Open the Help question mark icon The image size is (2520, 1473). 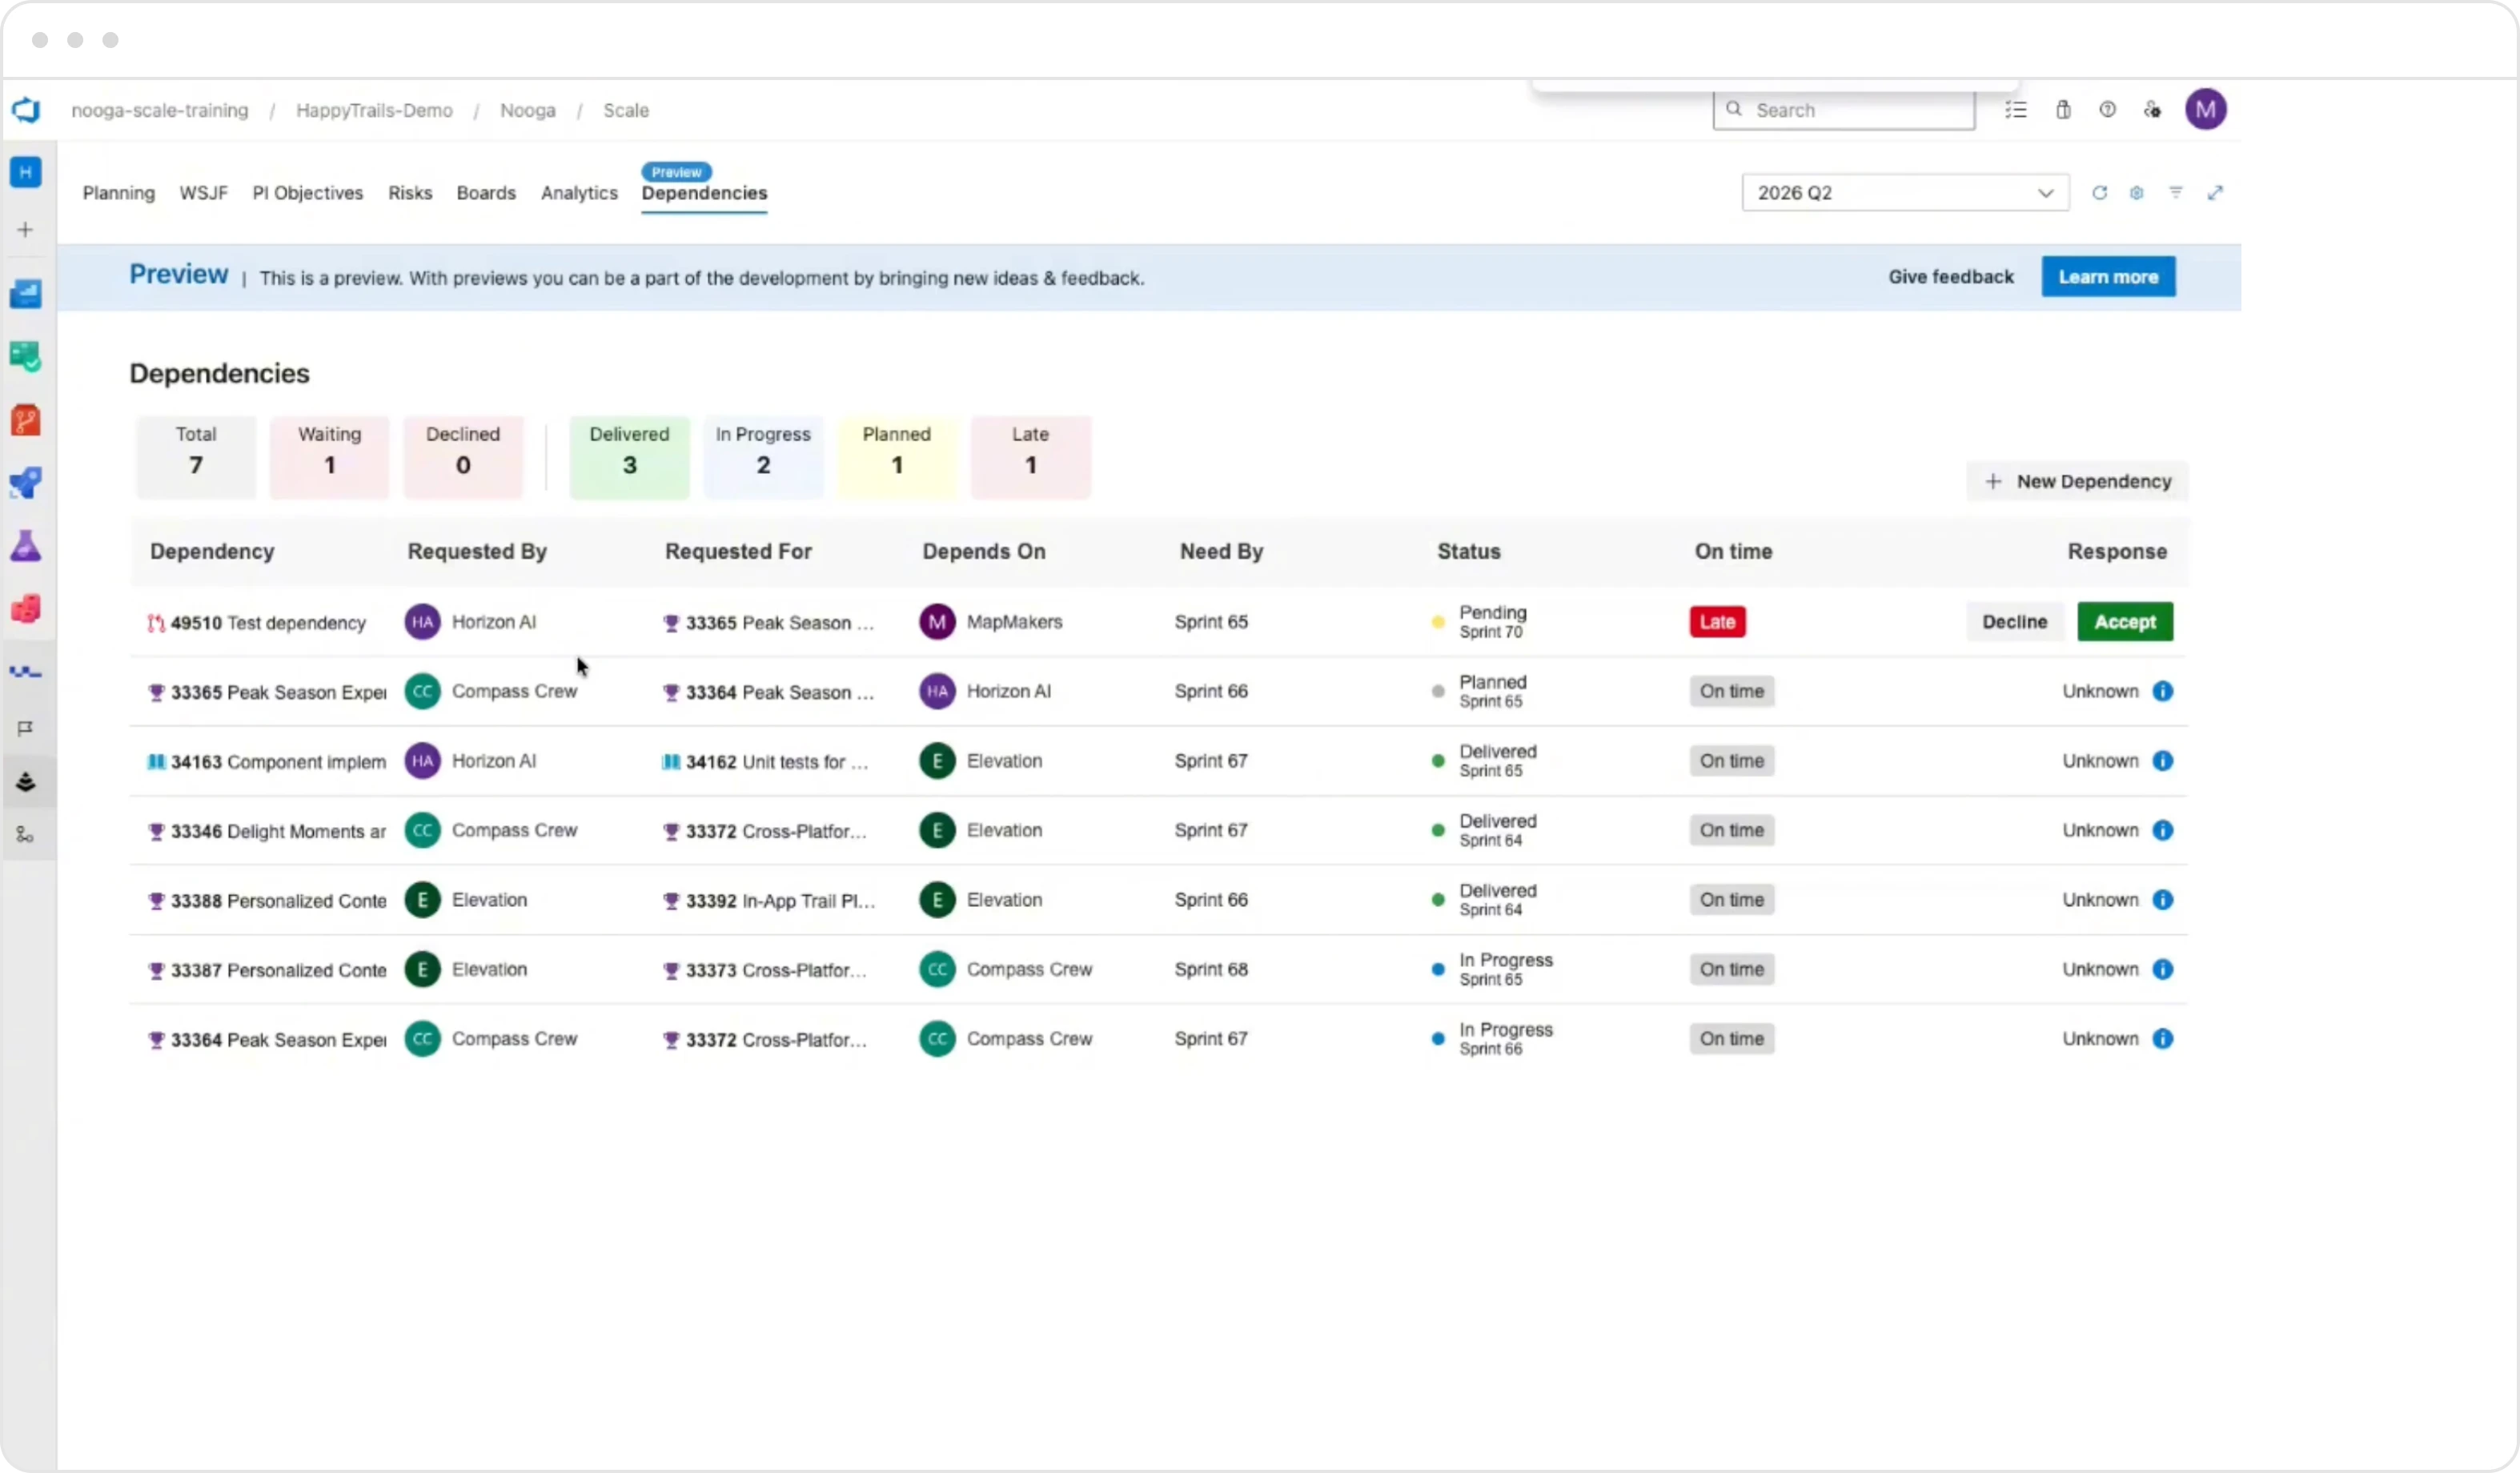pos(2107,110)
